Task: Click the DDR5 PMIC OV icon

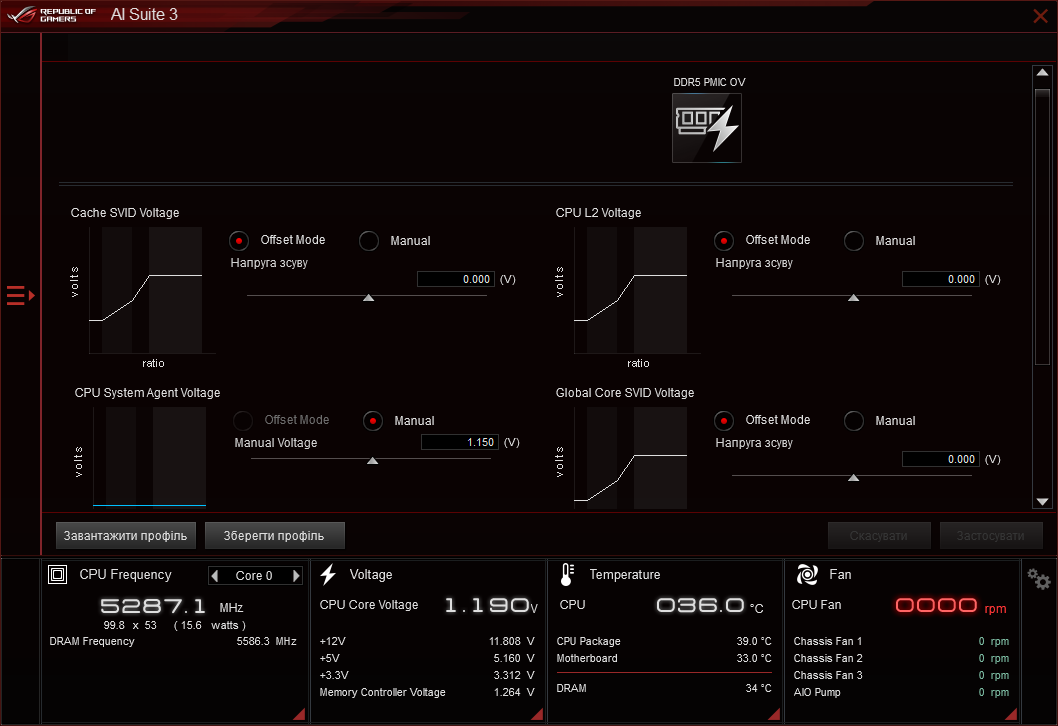Action: click(x=707, y=128)
